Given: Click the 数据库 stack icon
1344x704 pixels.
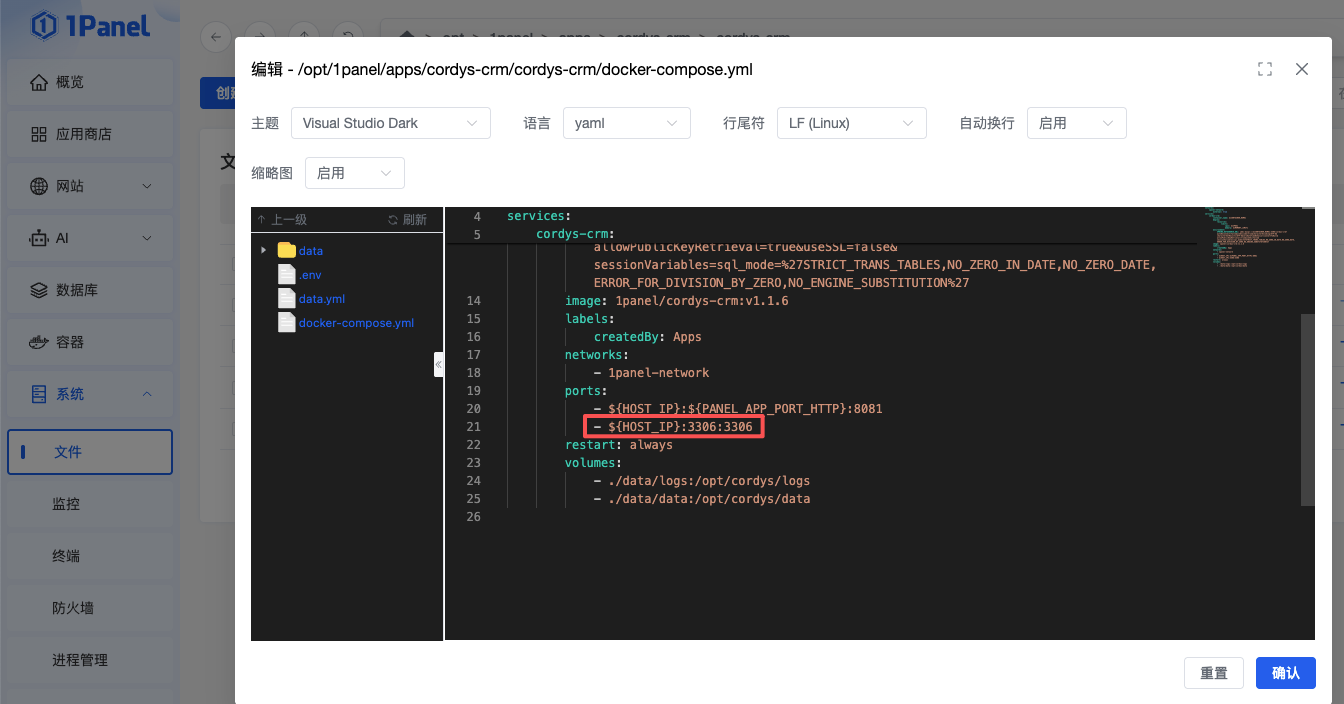Looking at the screenshot, I should coord(39,290).
